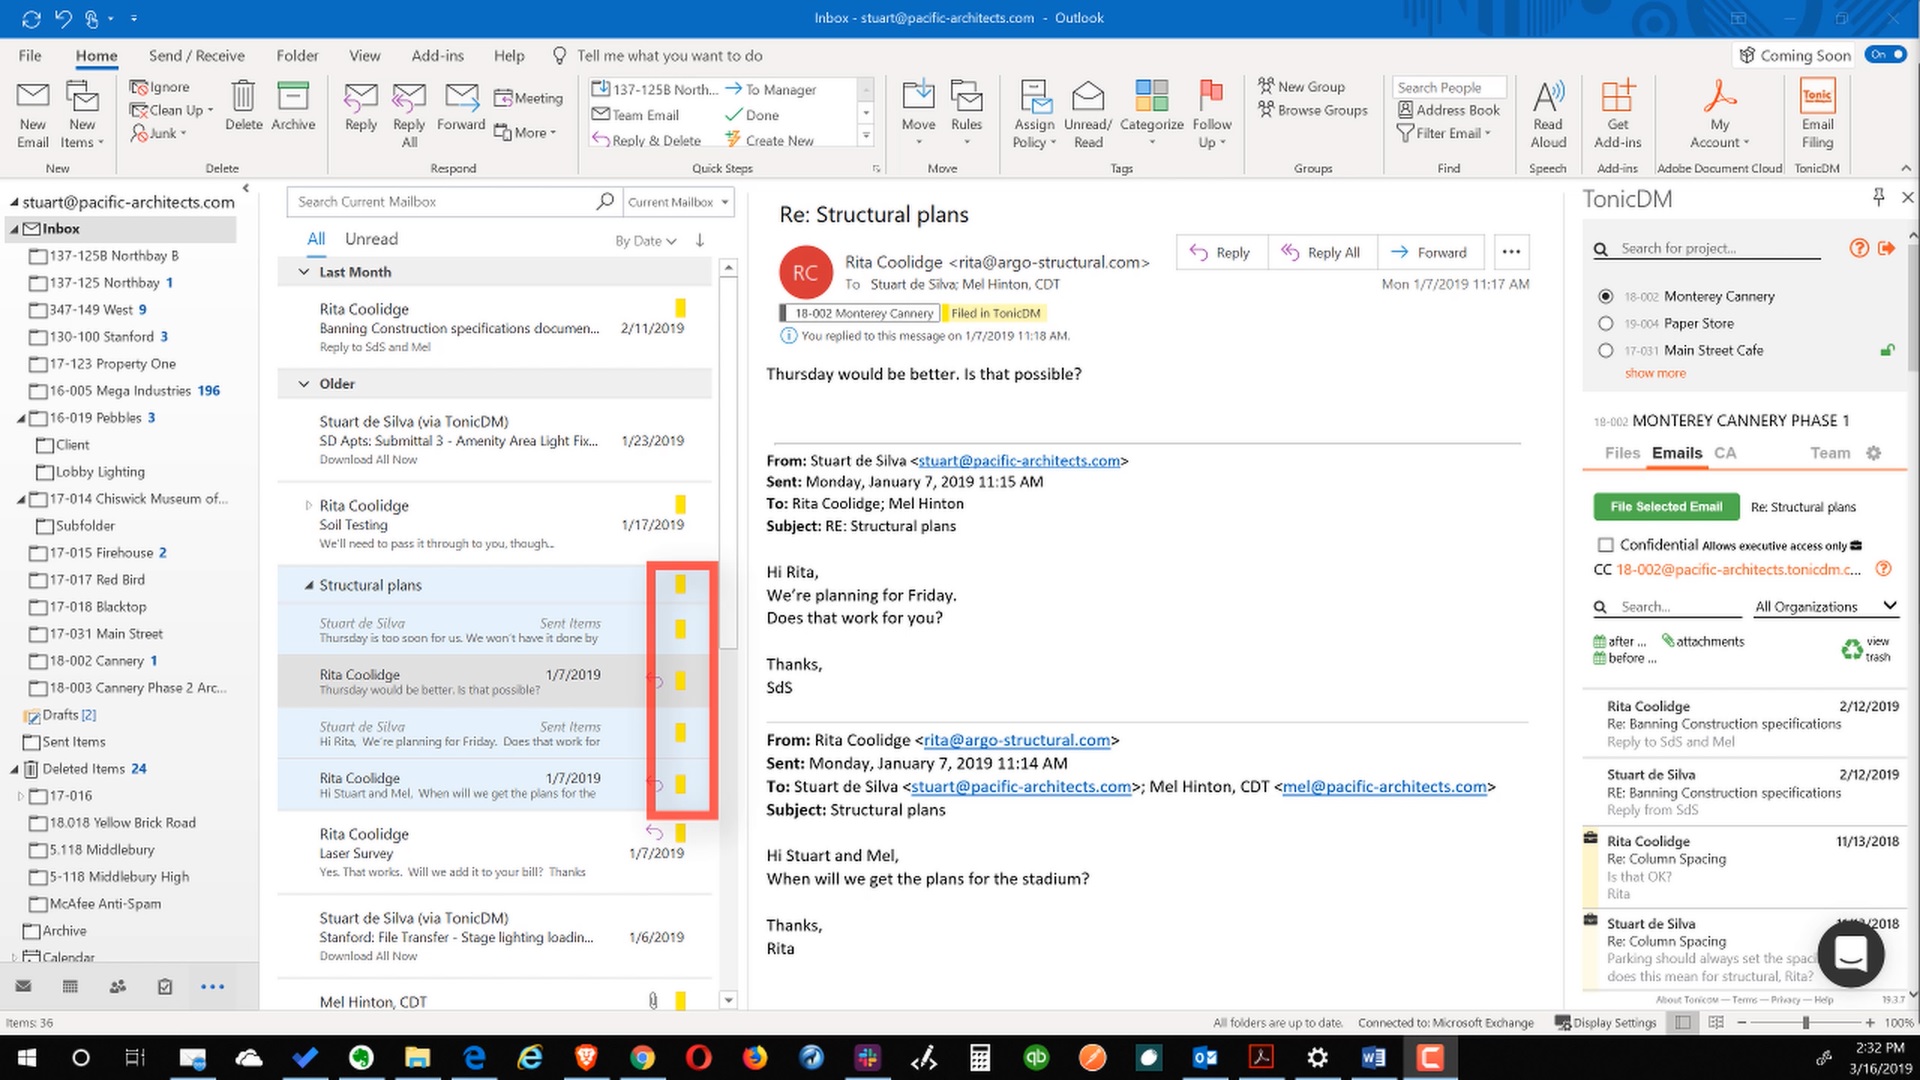Open TonicDM project settings gear
The width and height of the screenshot is (1920, 1080).
pos(1873,453)
